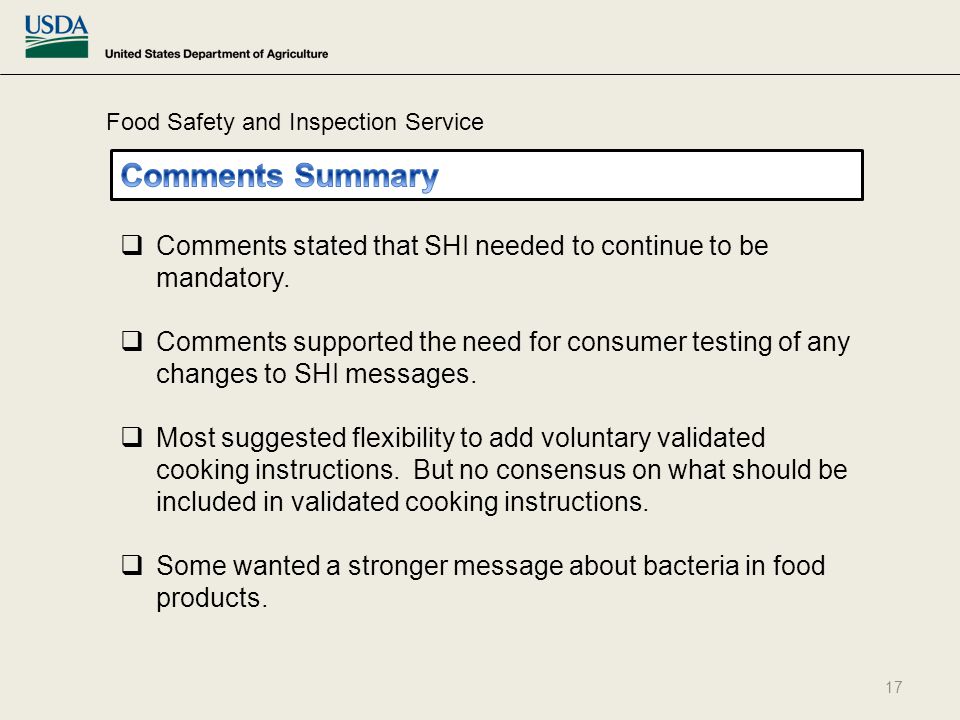
Task: Check the box beside 'Most suggested flexibility'
Action: tap(132, 437)
